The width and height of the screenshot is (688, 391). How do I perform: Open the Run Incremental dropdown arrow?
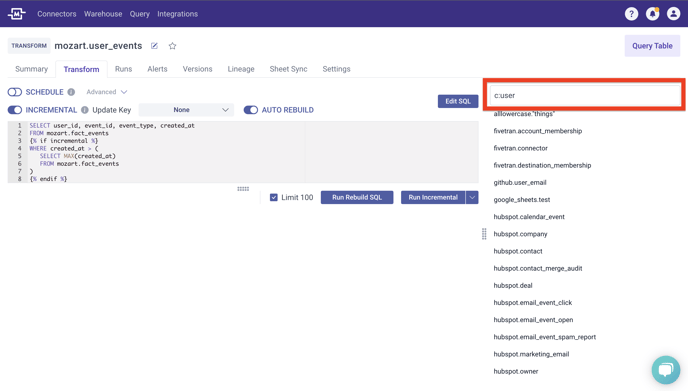(x=472, y=197)
